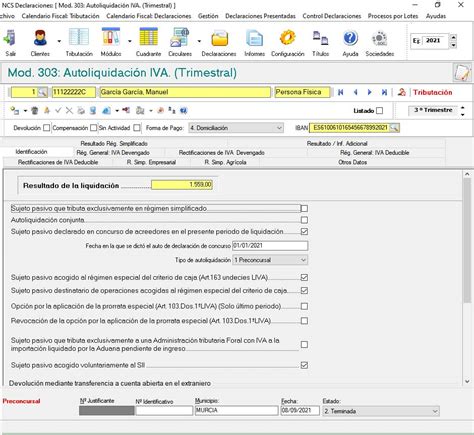Switch to R. Simp. Agrícola tab
Viewport: 474px width, 435px height.
tap(225, 162)
